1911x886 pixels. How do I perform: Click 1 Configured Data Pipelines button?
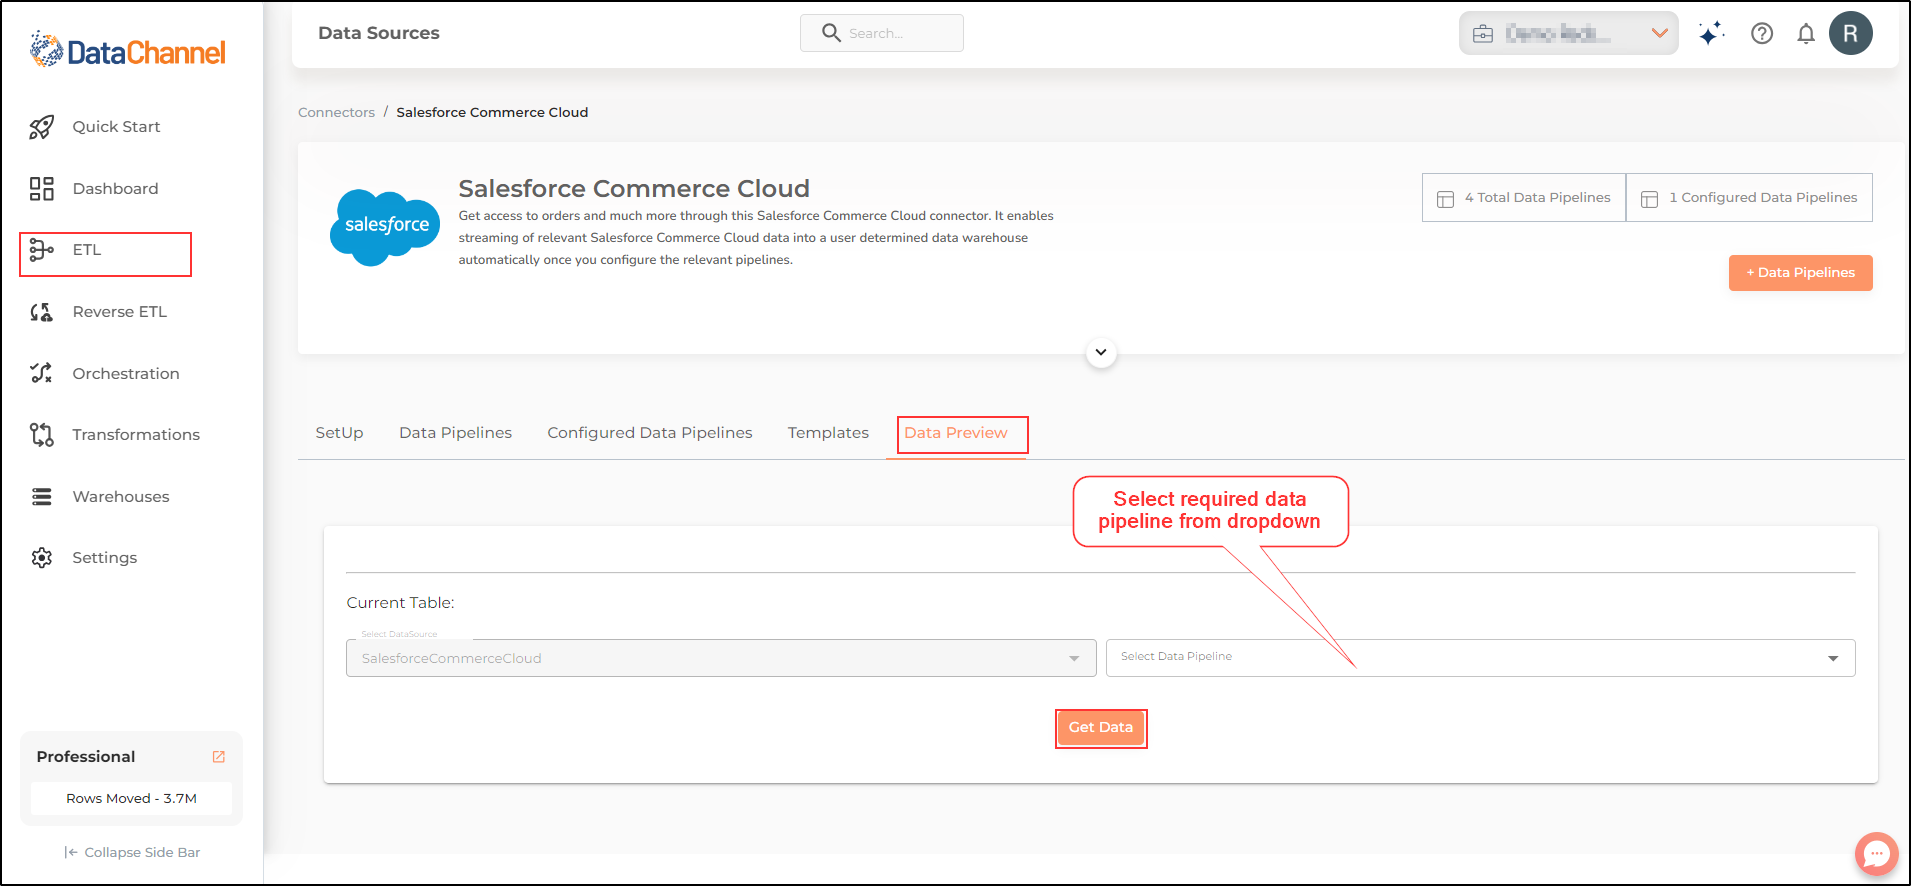pos(1749,198)
